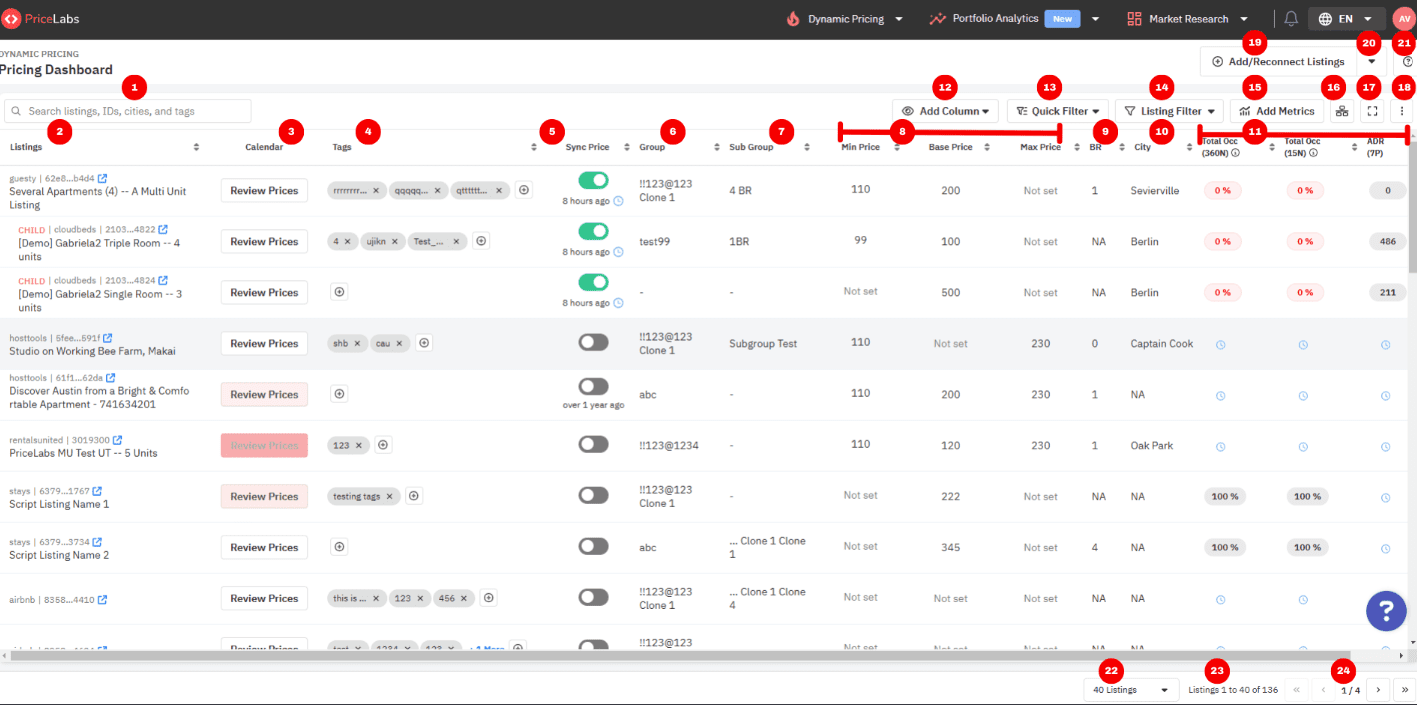Toggle Sync Price for Script Listing Name 1
Image resolution: width=1417 pixels, height=705 pixels.
point(593,495)
